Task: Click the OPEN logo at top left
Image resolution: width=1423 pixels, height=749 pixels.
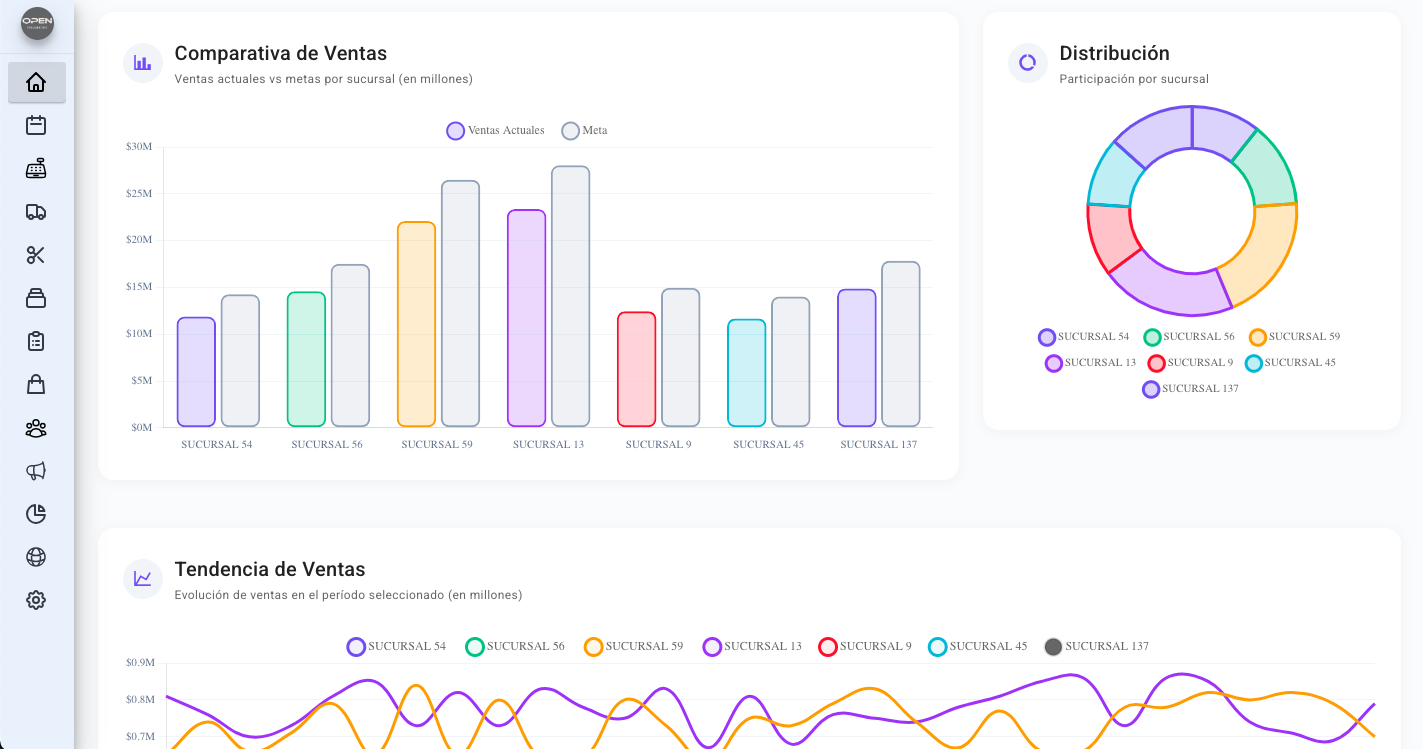Action: (x=36, y=25)
